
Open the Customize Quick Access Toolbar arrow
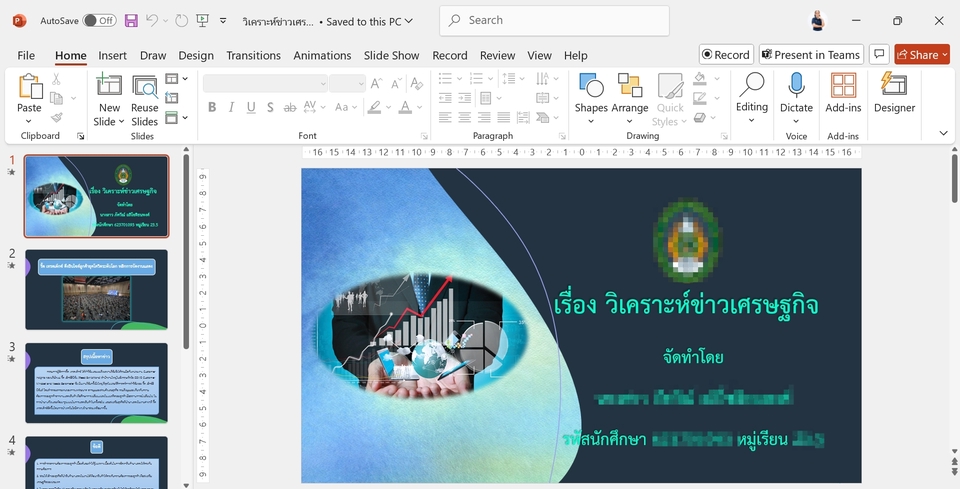(223, 21)
